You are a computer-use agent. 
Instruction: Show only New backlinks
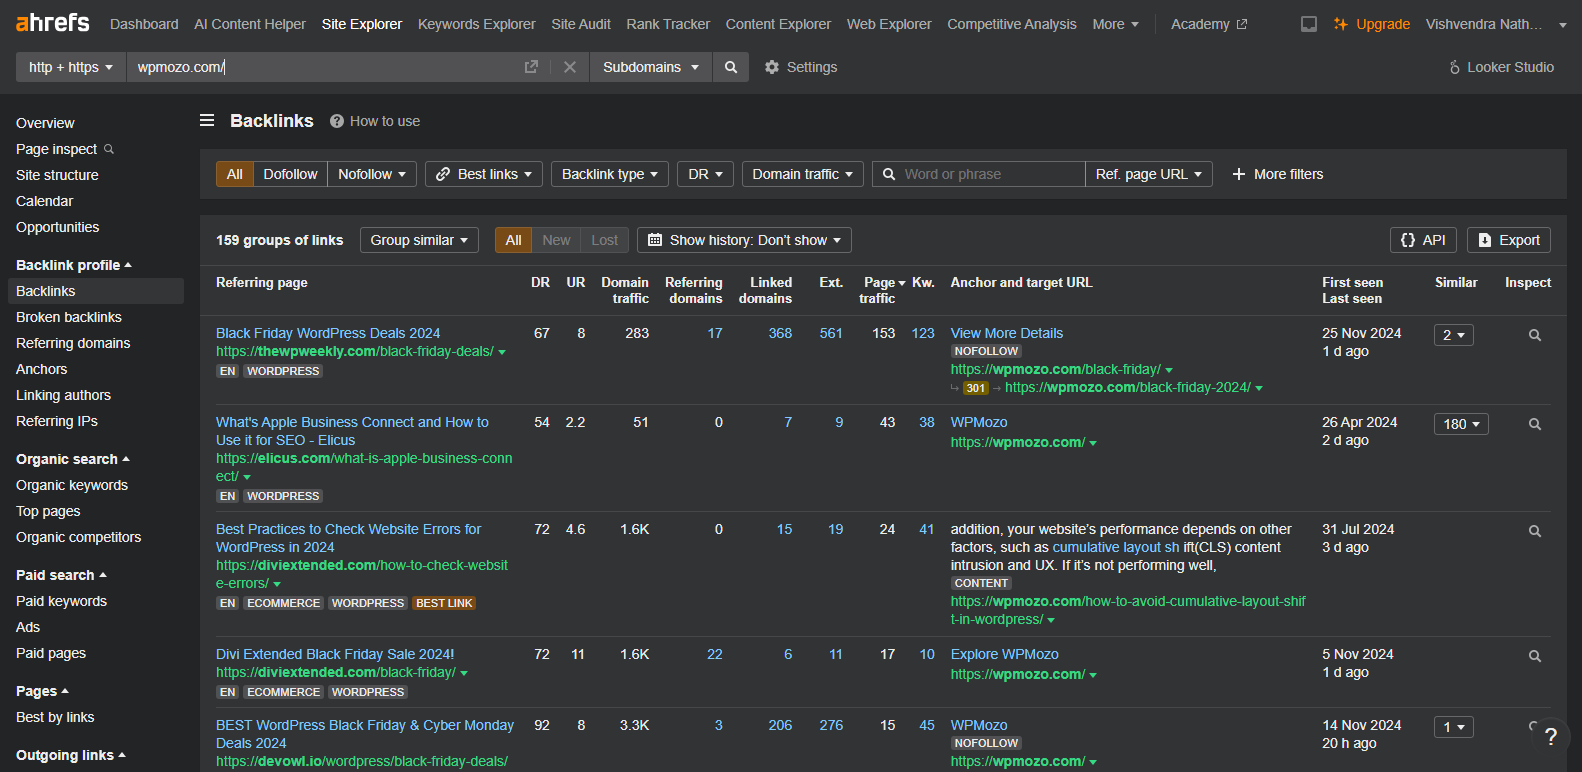(x=556, y=240)
